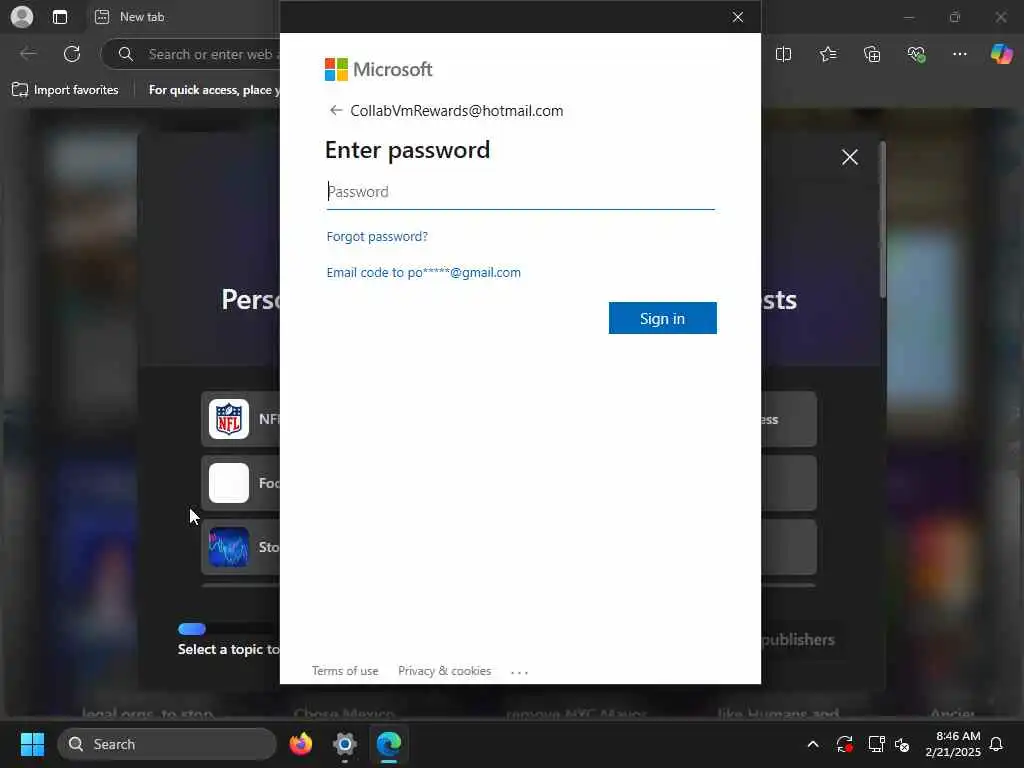This screenshot has height=768, width=1024.
Task: Open the tab actions menu icon
Action: (59, 17)
